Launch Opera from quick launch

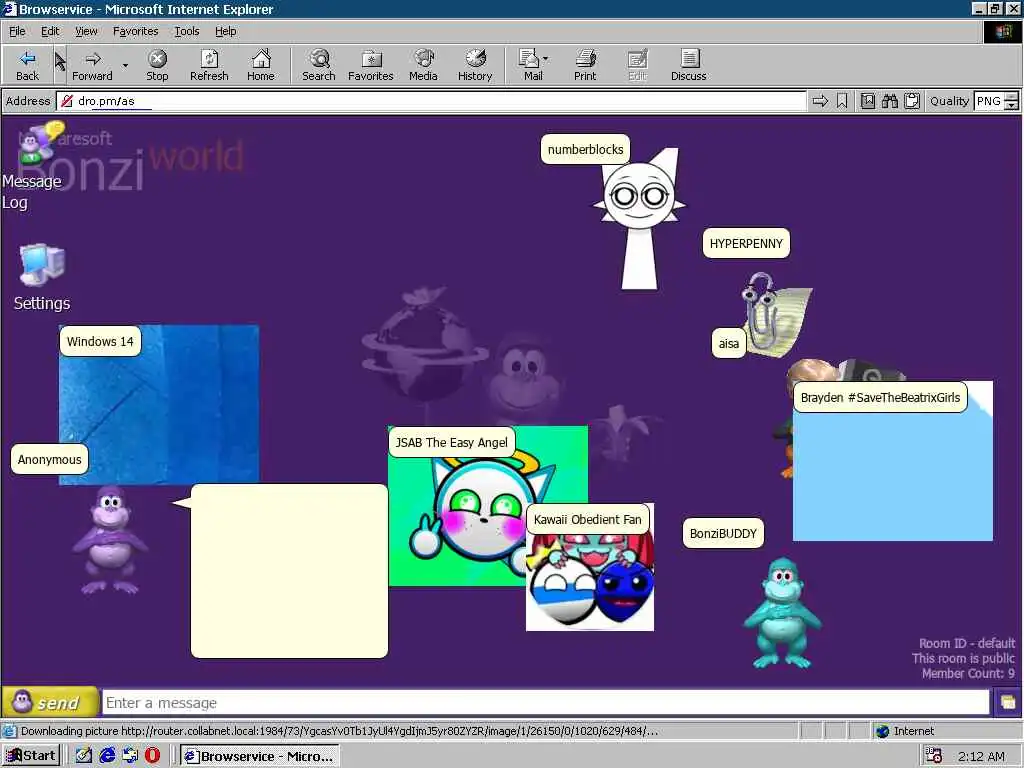point(152,756)
